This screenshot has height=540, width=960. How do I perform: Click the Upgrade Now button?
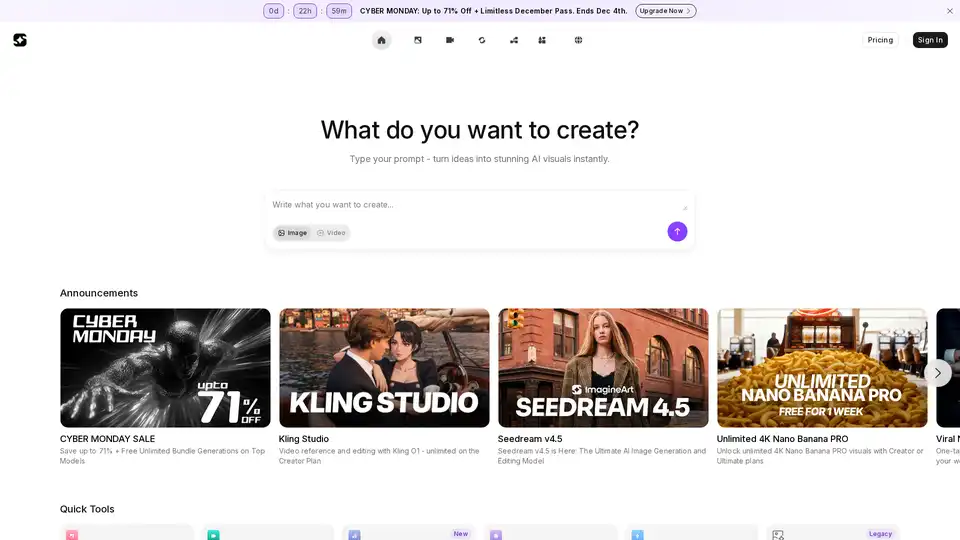(665, 11)
